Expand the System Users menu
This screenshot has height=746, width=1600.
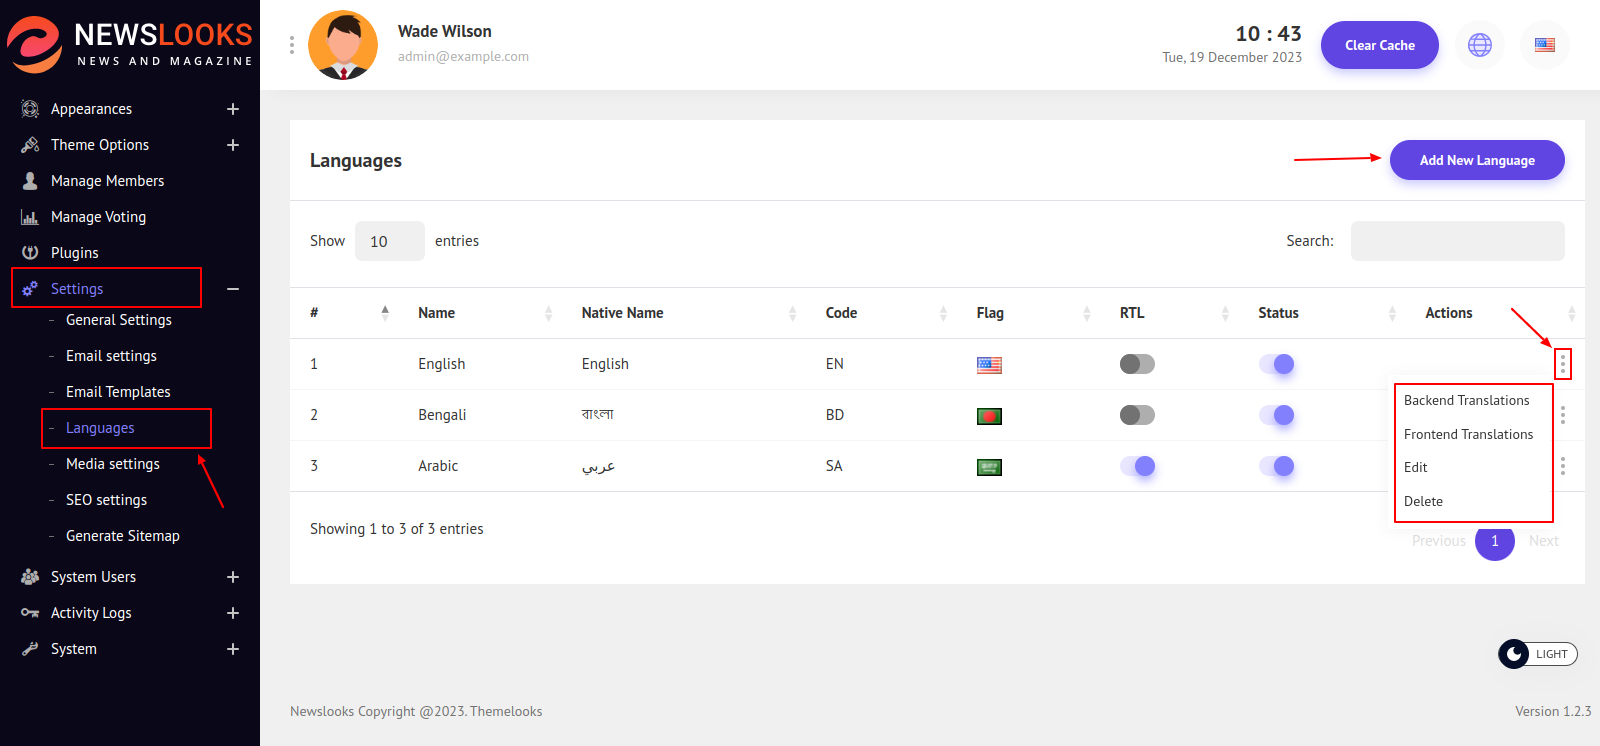232,577
